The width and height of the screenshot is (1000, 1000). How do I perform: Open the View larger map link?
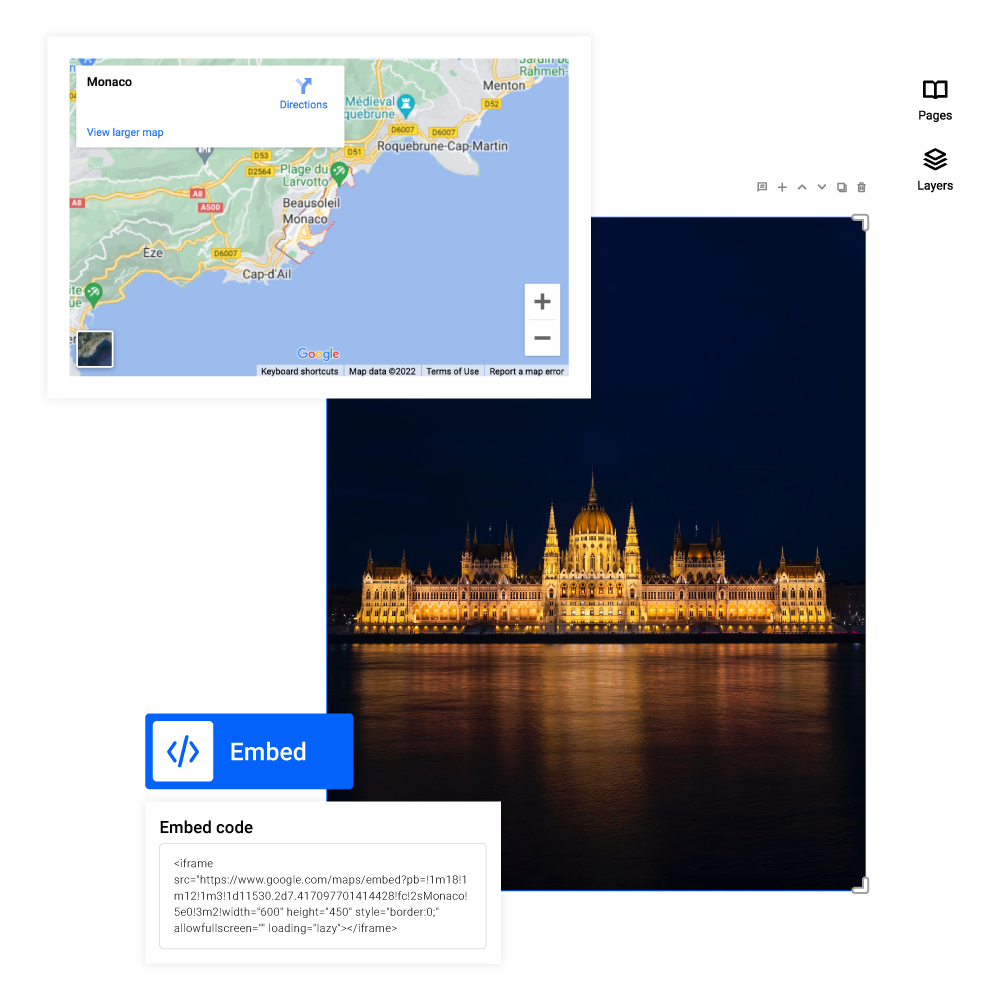(x=124, y=132)
